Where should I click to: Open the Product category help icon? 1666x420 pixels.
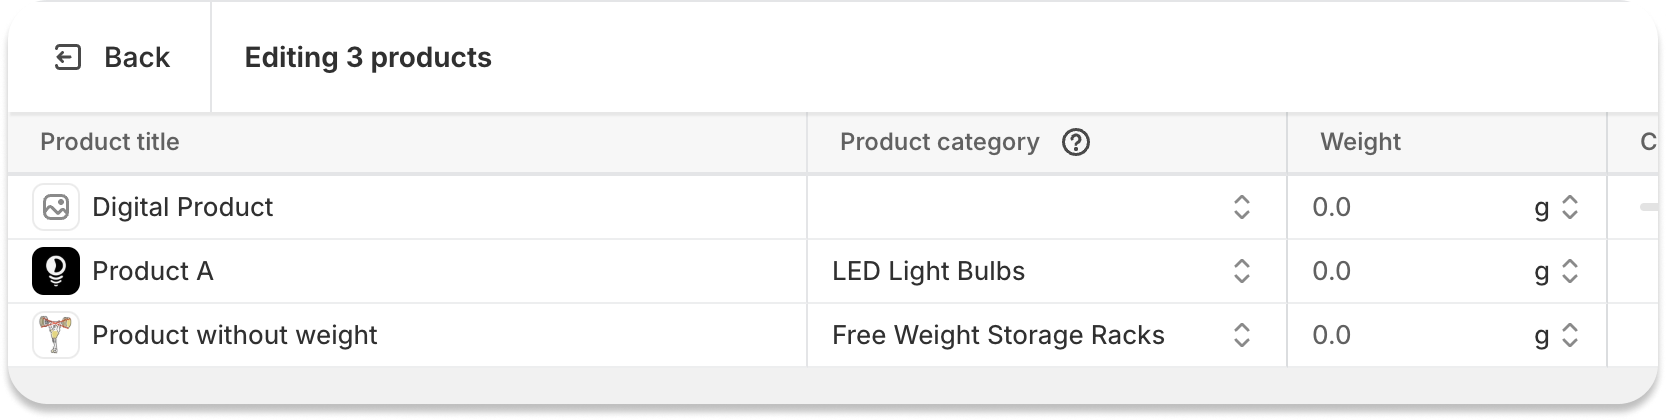click(1076, 142)
